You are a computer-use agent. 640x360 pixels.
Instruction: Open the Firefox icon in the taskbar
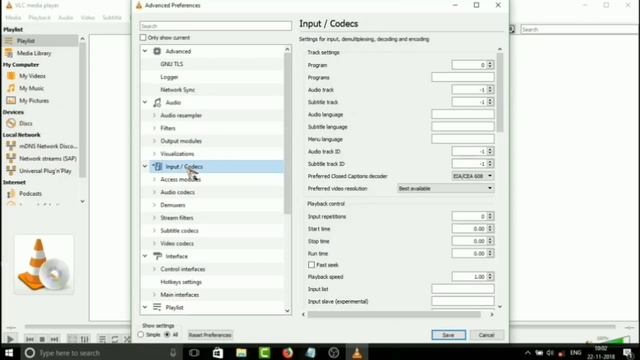coord(288,353)
